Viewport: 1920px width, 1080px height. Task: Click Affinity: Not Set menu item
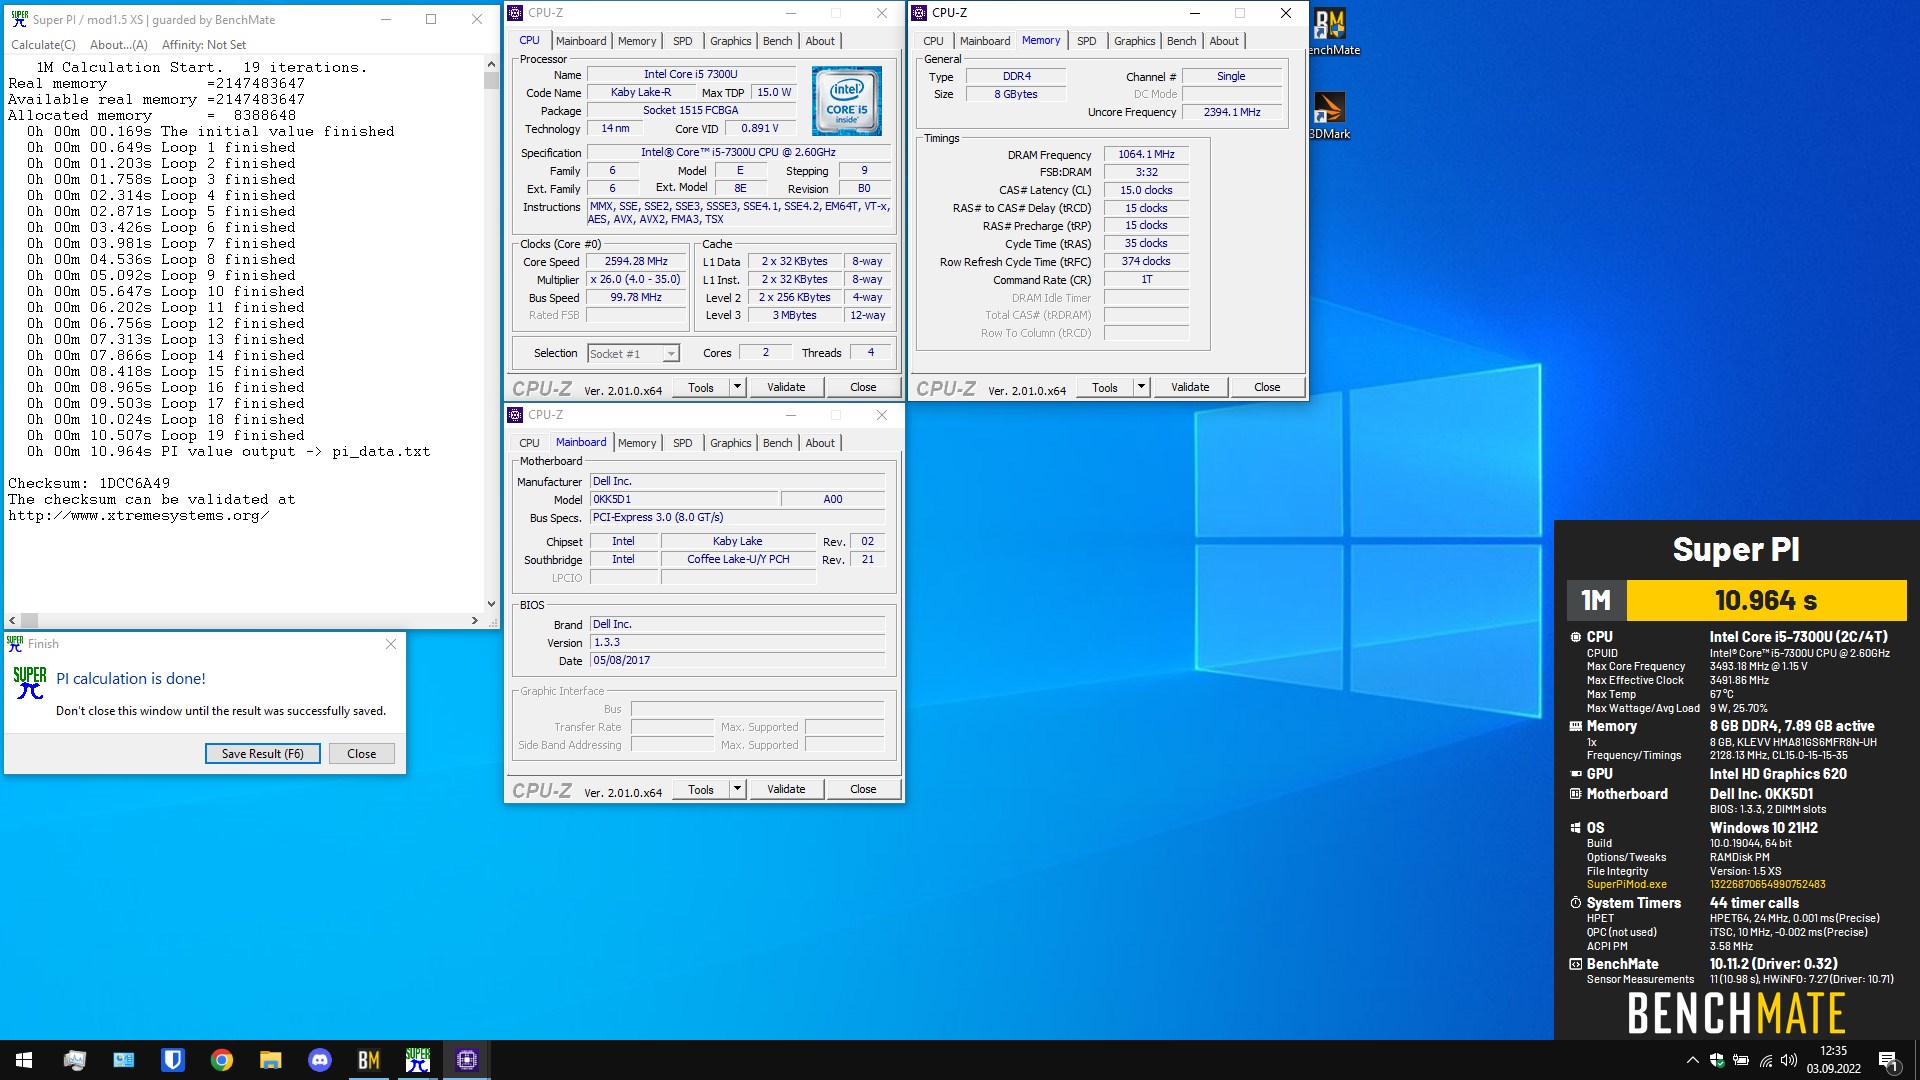(x=204, y=45)
